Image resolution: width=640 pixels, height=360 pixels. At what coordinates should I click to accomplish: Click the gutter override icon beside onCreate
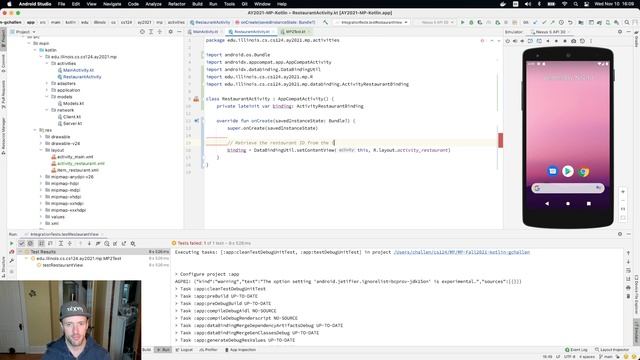tap(197, 121)
